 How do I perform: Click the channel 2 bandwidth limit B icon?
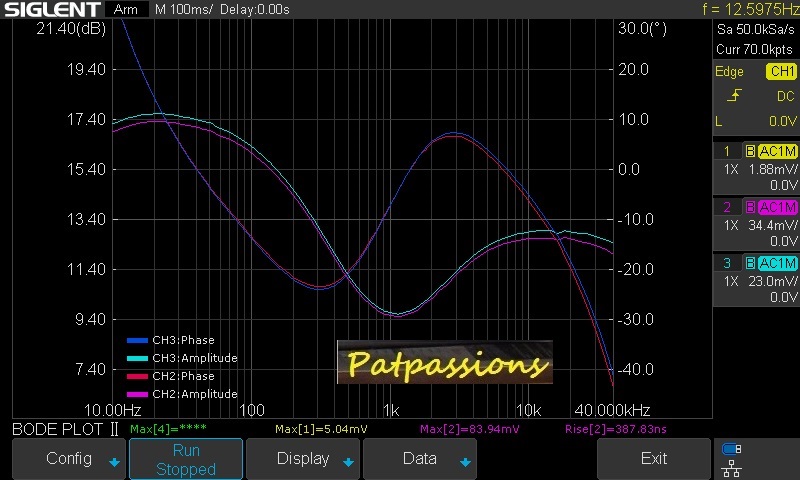(750, 207)
